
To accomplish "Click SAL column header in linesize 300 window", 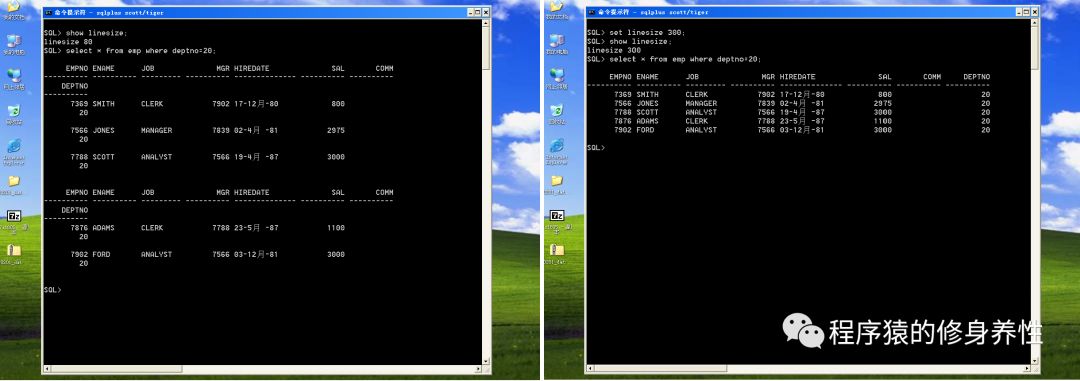I will (885, 77).
